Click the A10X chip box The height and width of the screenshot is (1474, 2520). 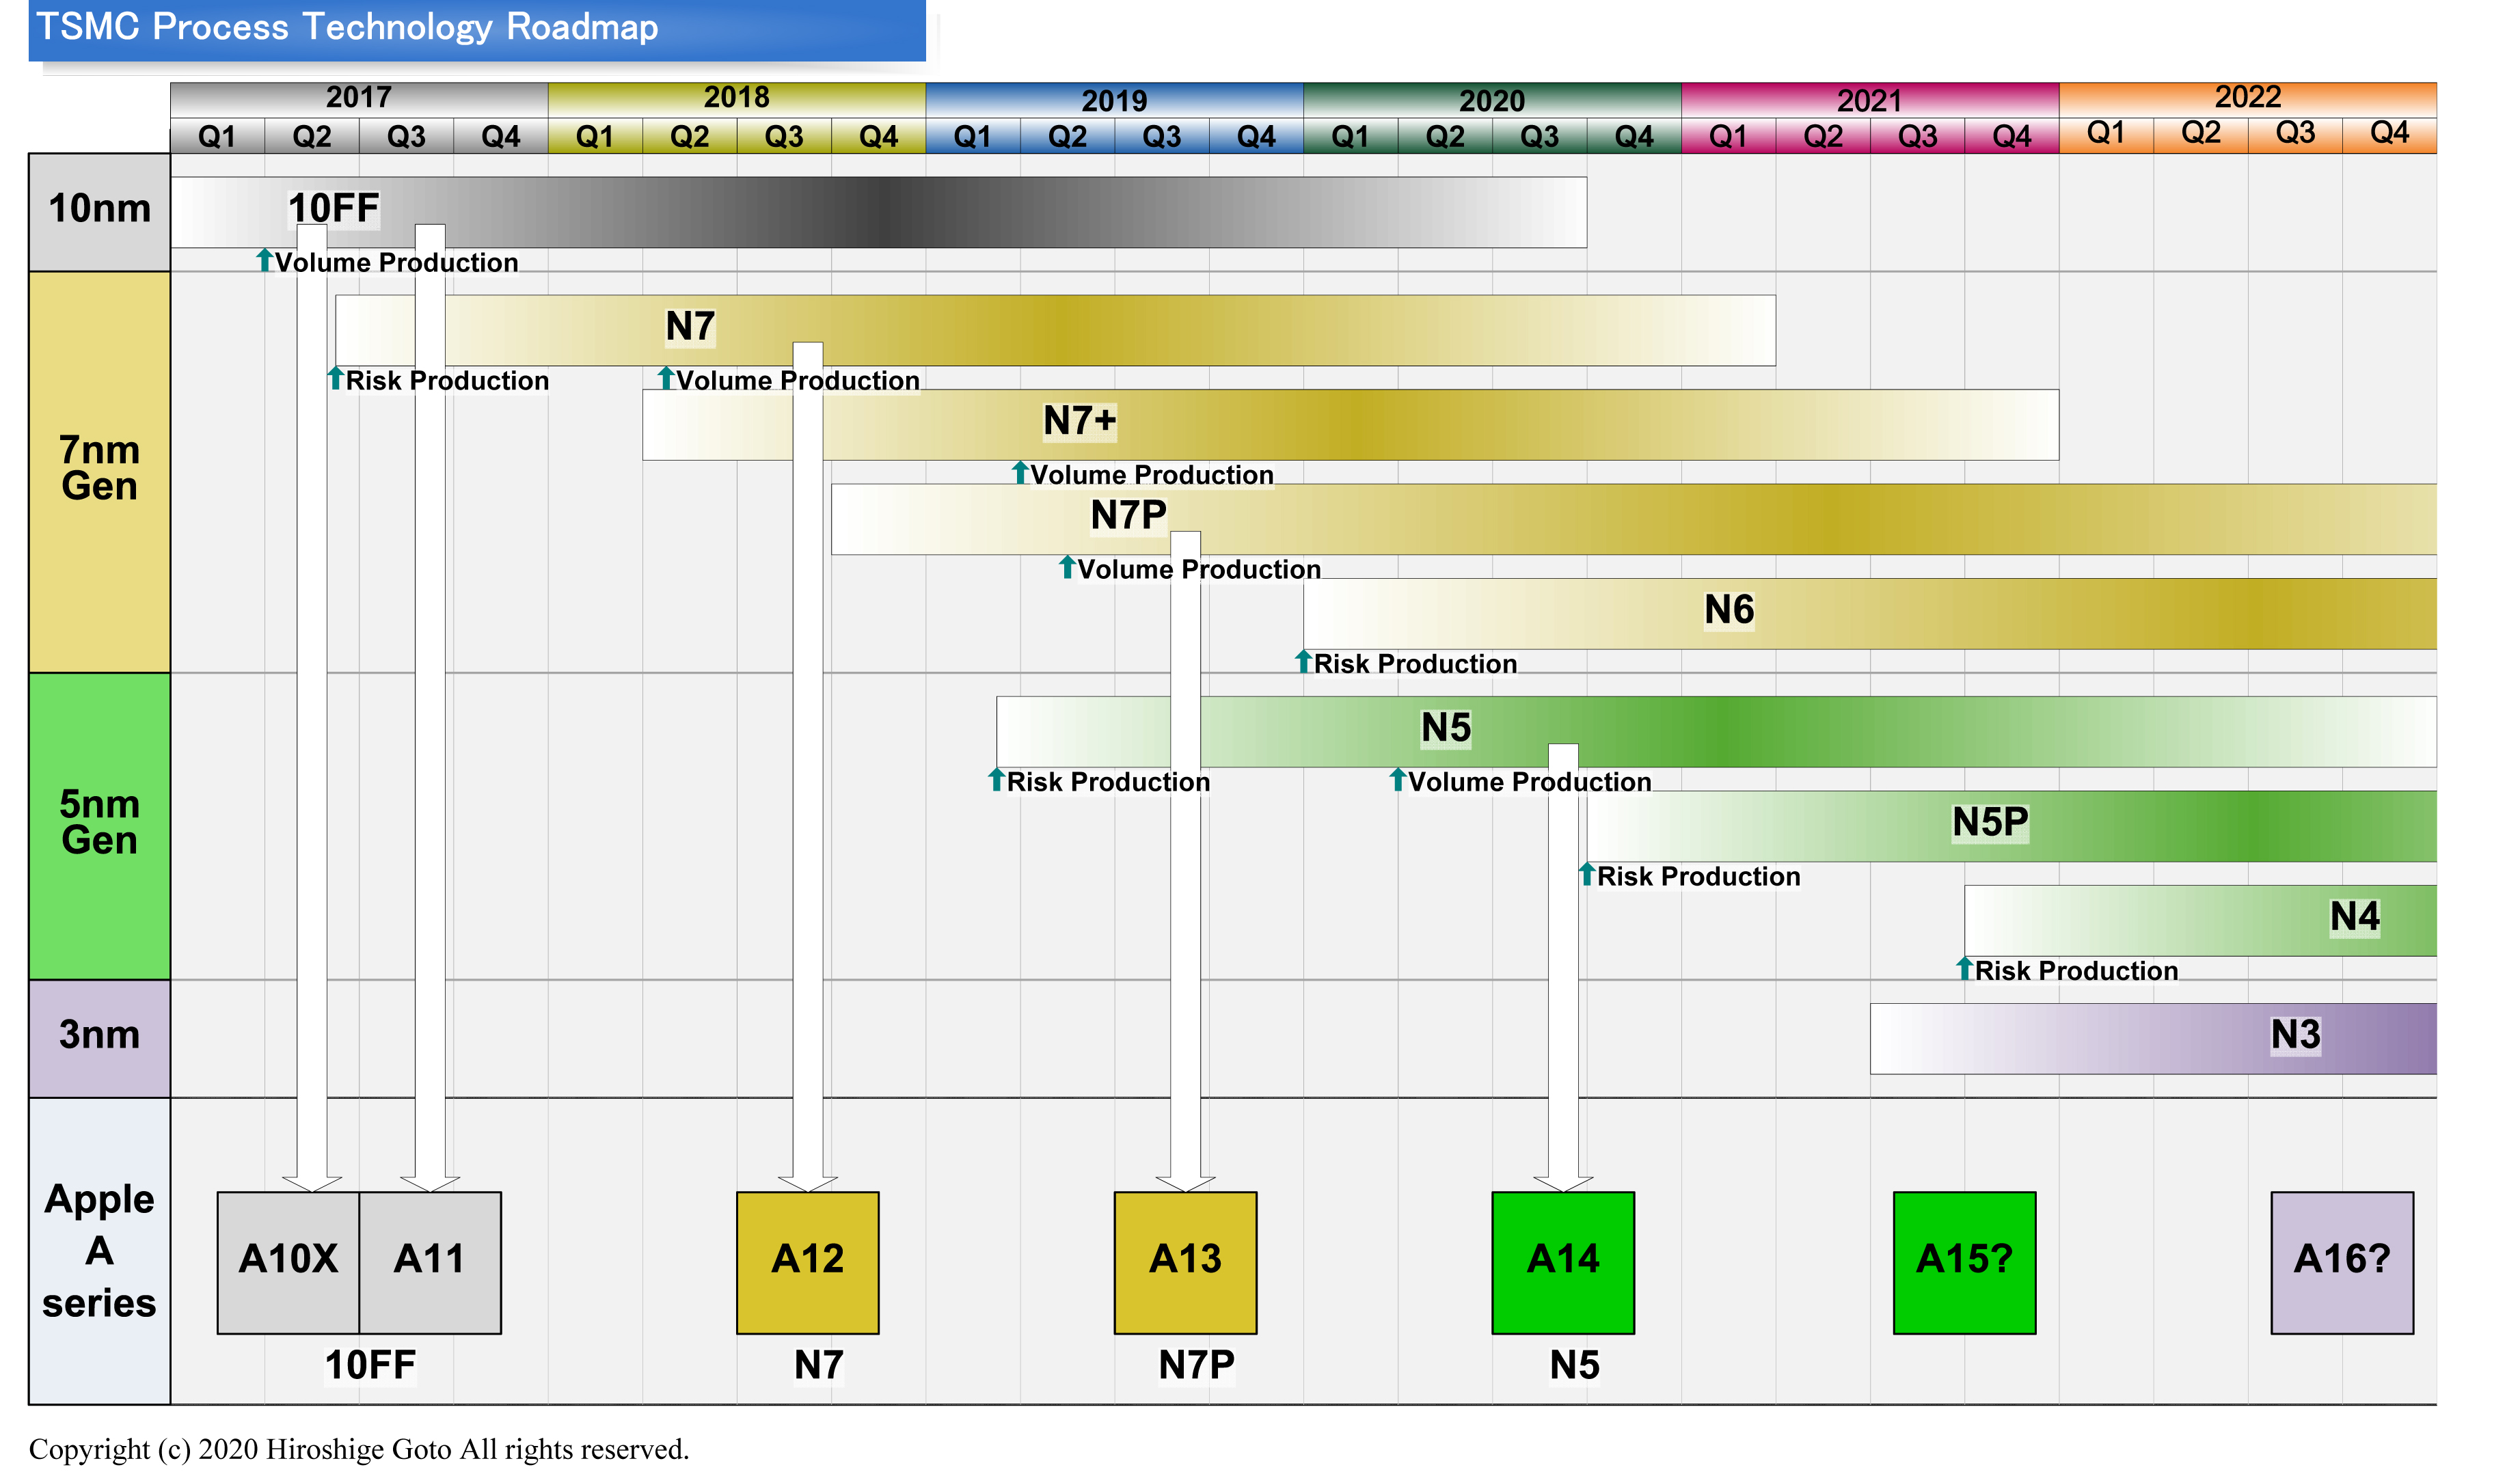pos(288,1262)
